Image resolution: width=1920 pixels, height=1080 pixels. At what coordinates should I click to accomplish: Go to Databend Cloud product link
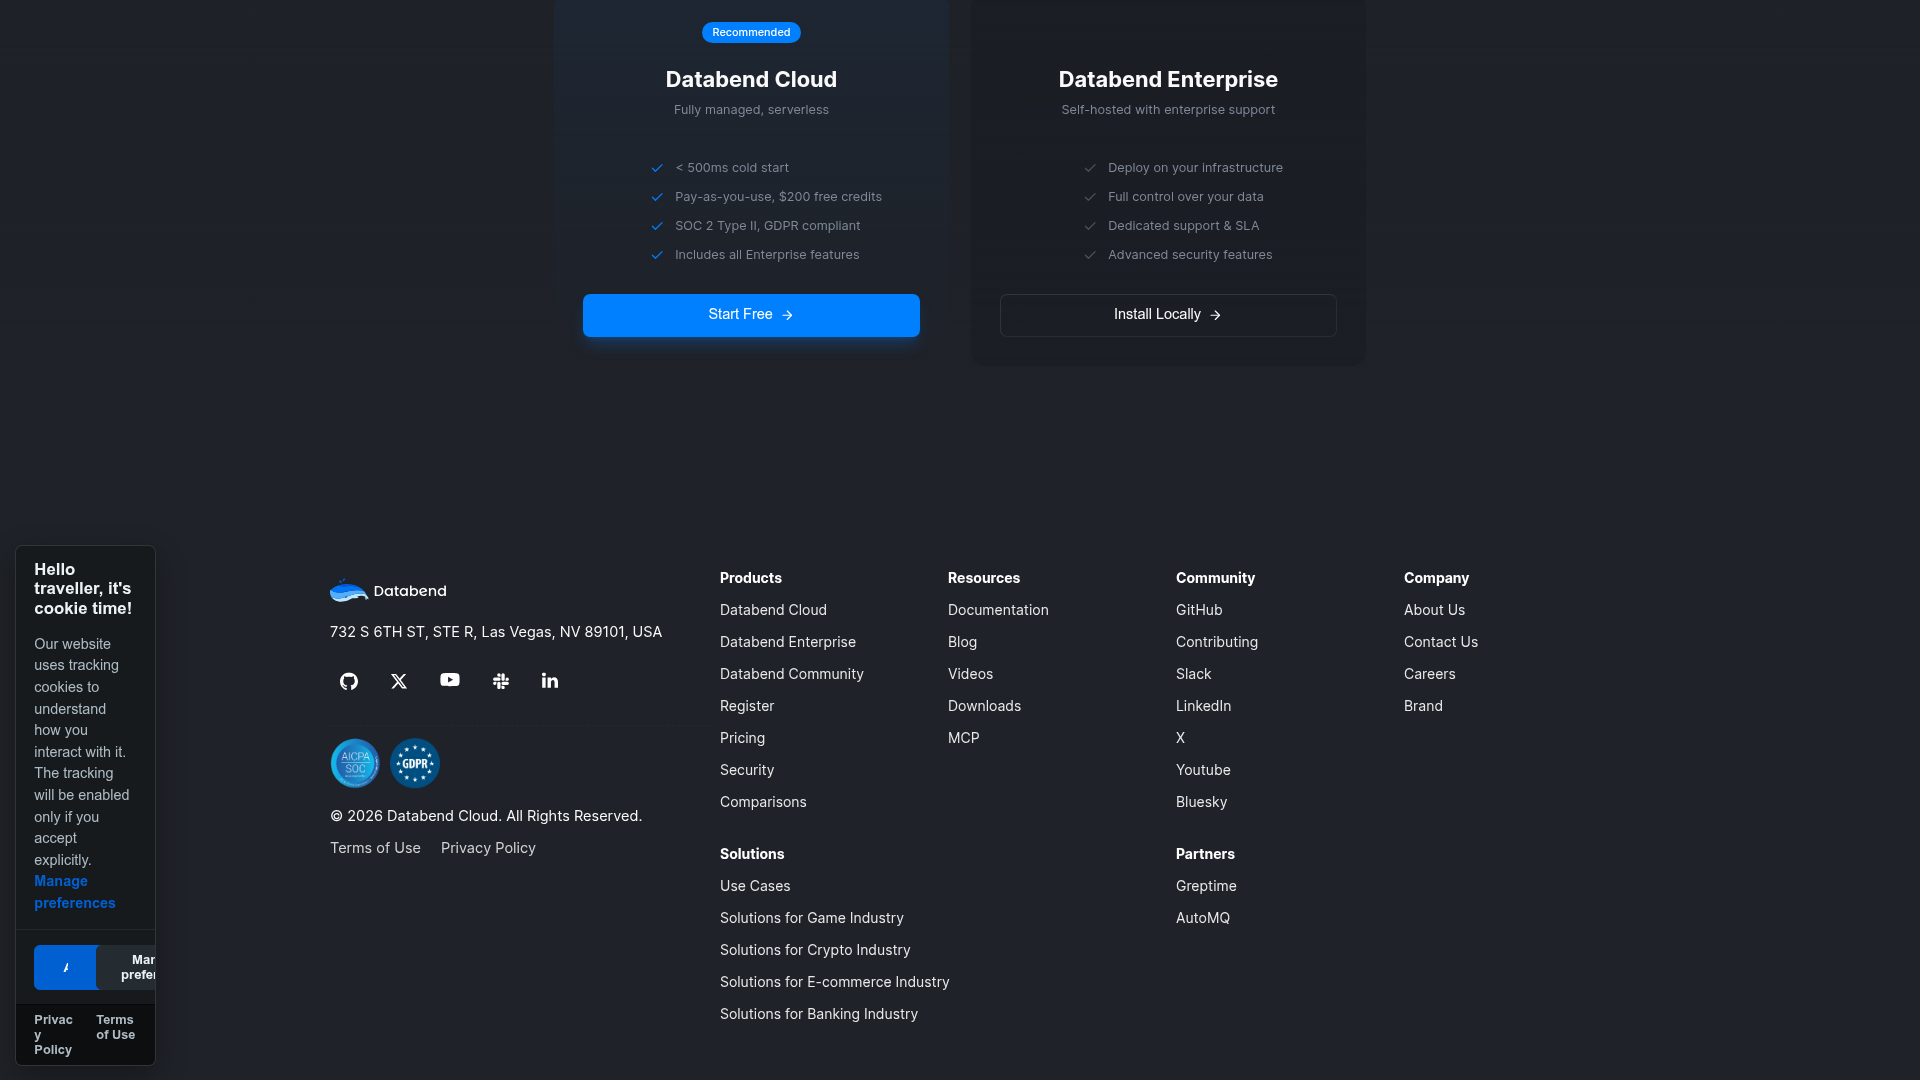773,610
